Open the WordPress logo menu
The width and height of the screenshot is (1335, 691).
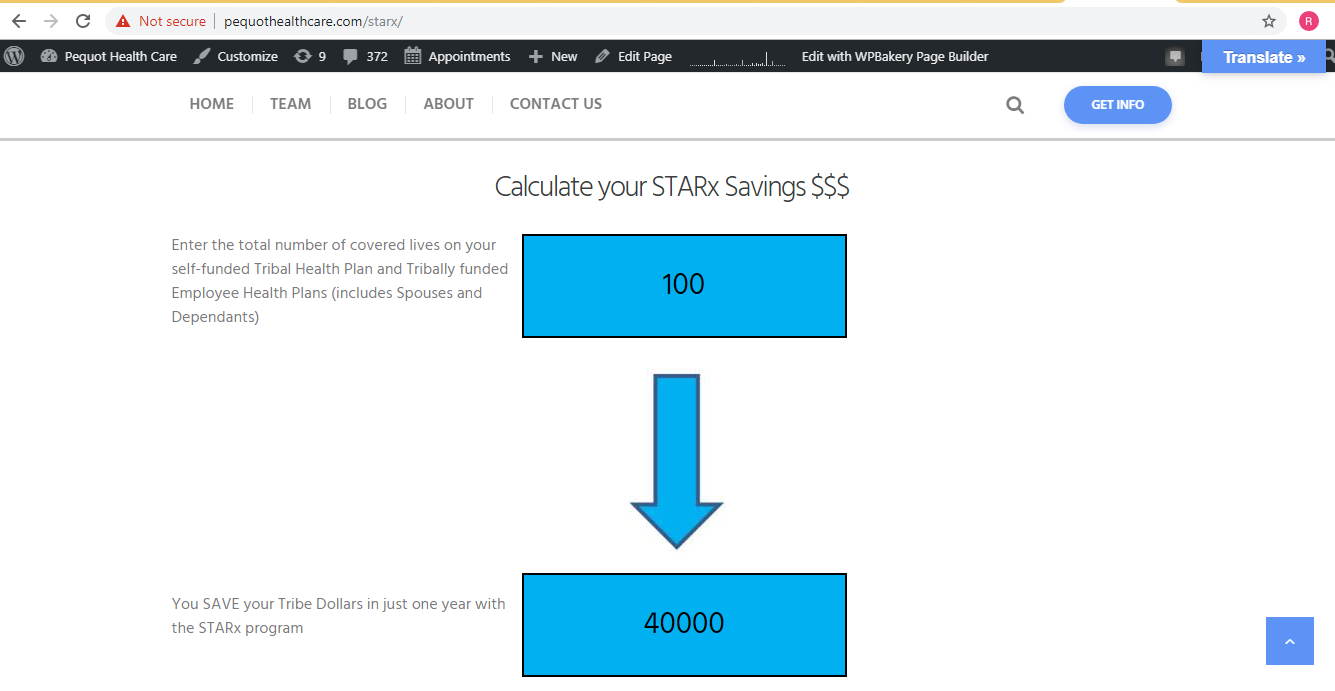(14, 56)
